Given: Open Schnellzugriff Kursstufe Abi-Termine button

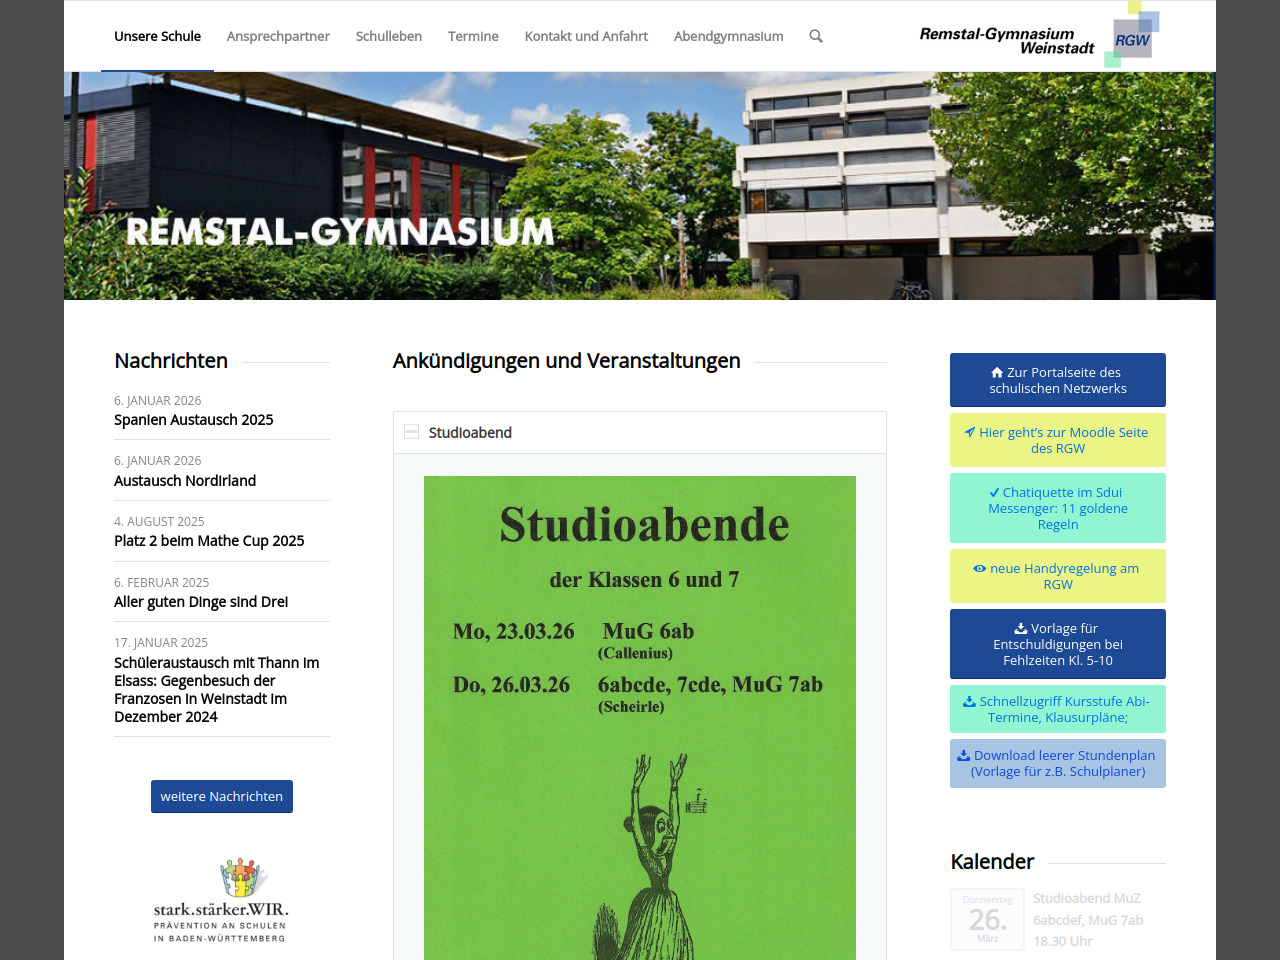Looking at the screenshot, I should (1057, 709).
